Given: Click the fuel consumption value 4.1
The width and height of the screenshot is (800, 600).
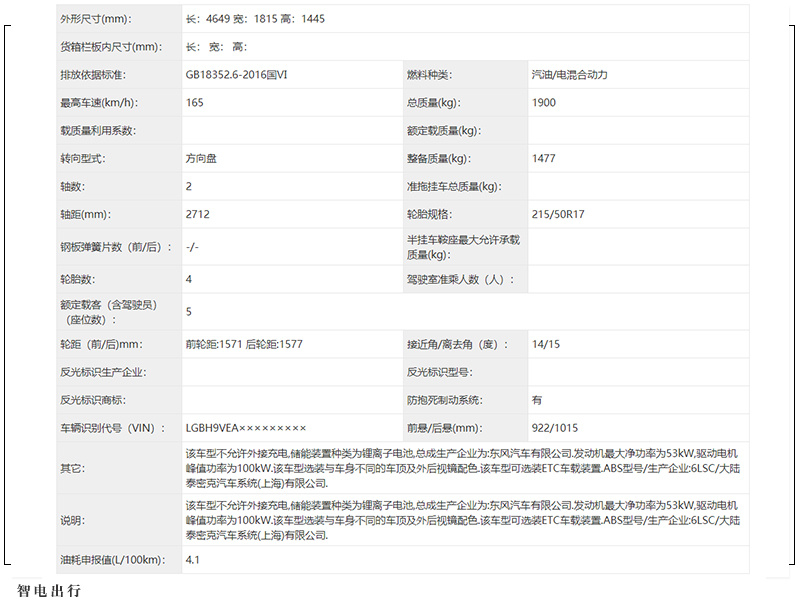Looking at the screenshot, I should pos(192,560).
